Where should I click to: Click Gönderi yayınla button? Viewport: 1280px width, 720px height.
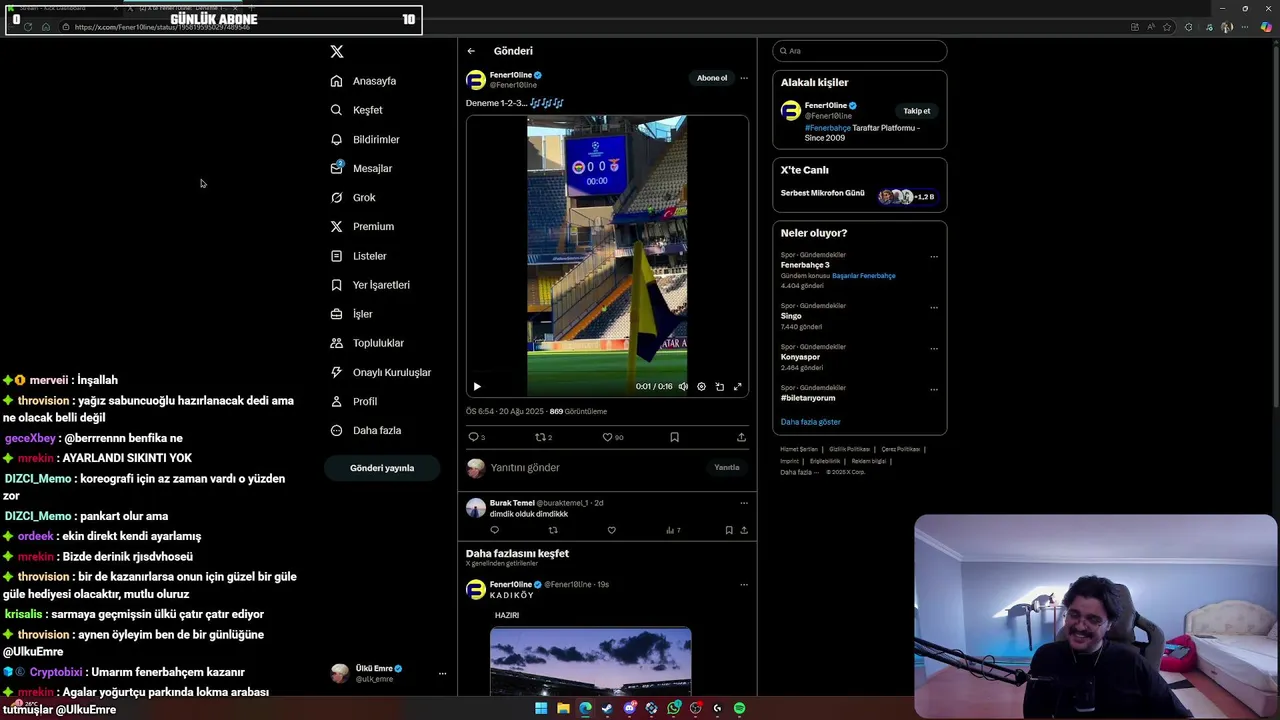(x=382, y=468)
